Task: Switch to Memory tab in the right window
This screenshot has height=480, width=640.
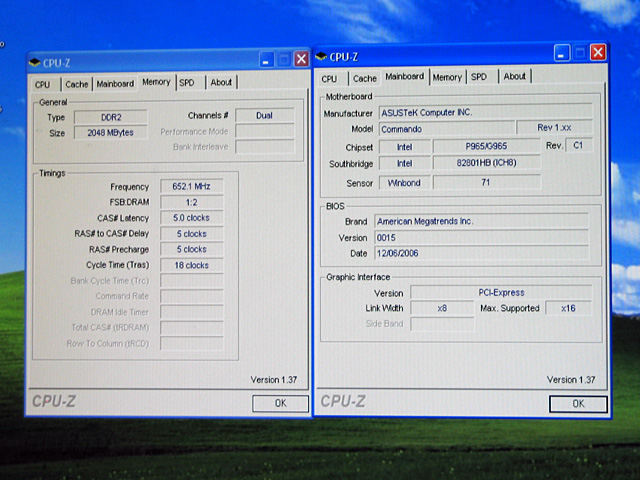Action: (x=447, y=77)
